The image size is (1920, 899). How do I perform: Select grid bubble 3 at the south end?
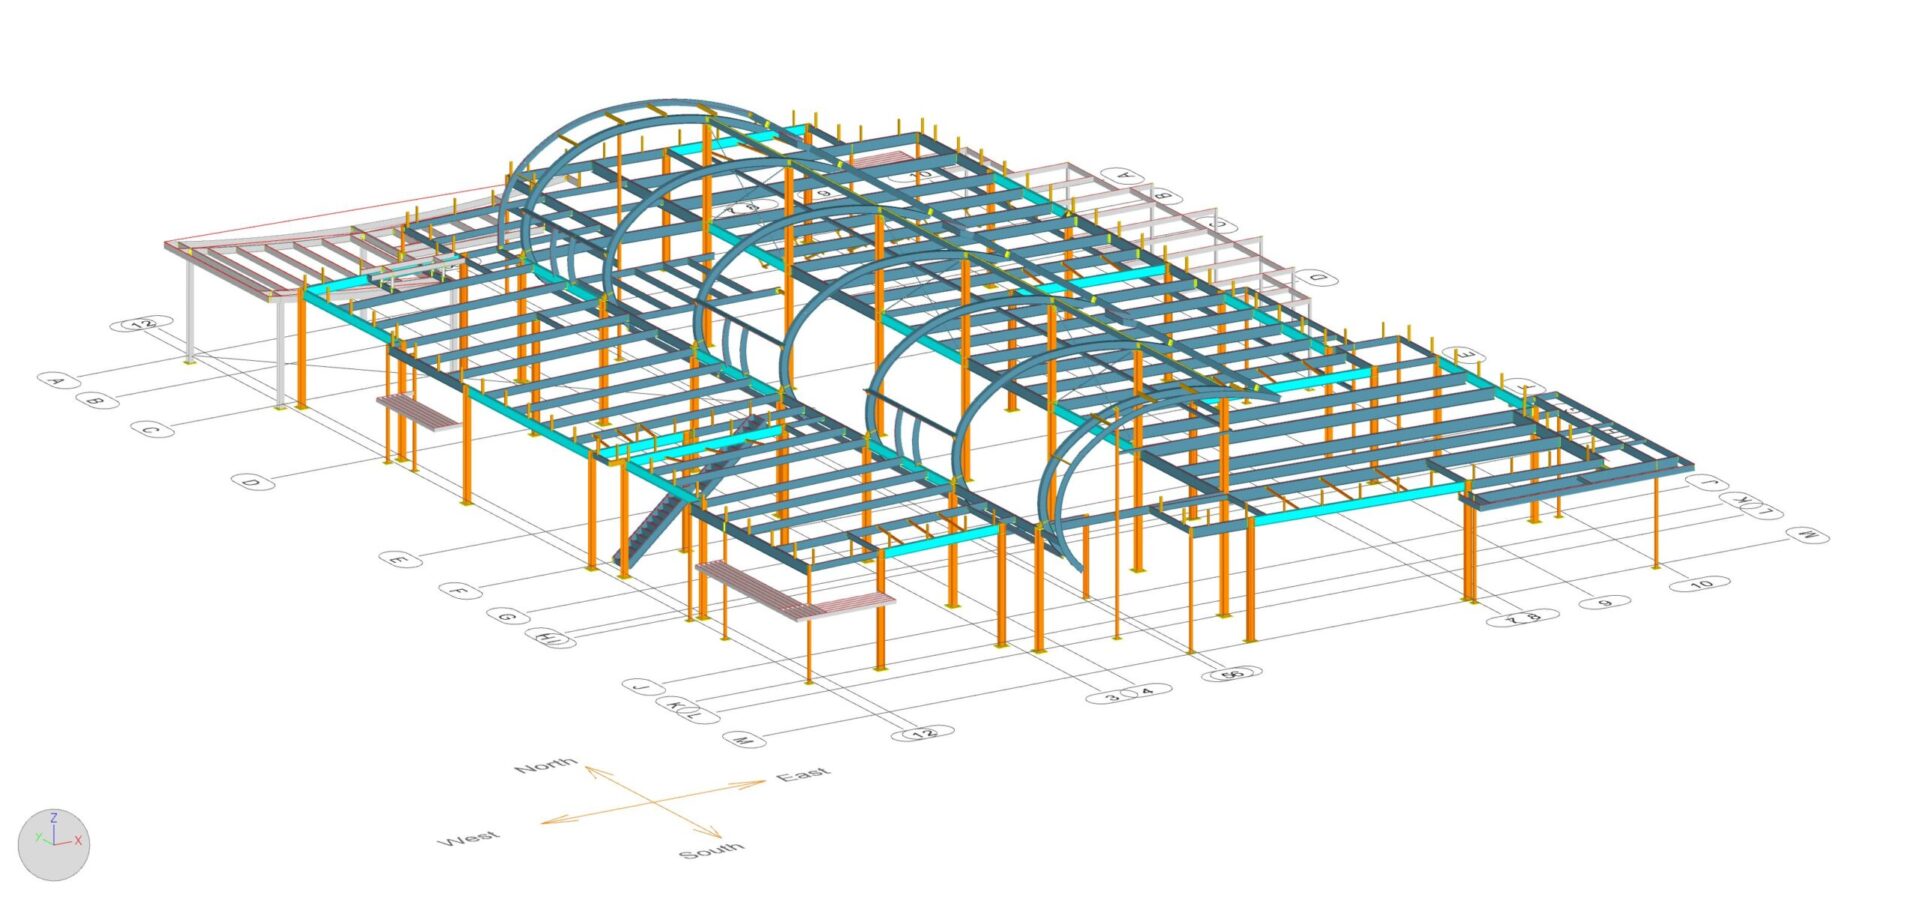tap(1111, 696)
